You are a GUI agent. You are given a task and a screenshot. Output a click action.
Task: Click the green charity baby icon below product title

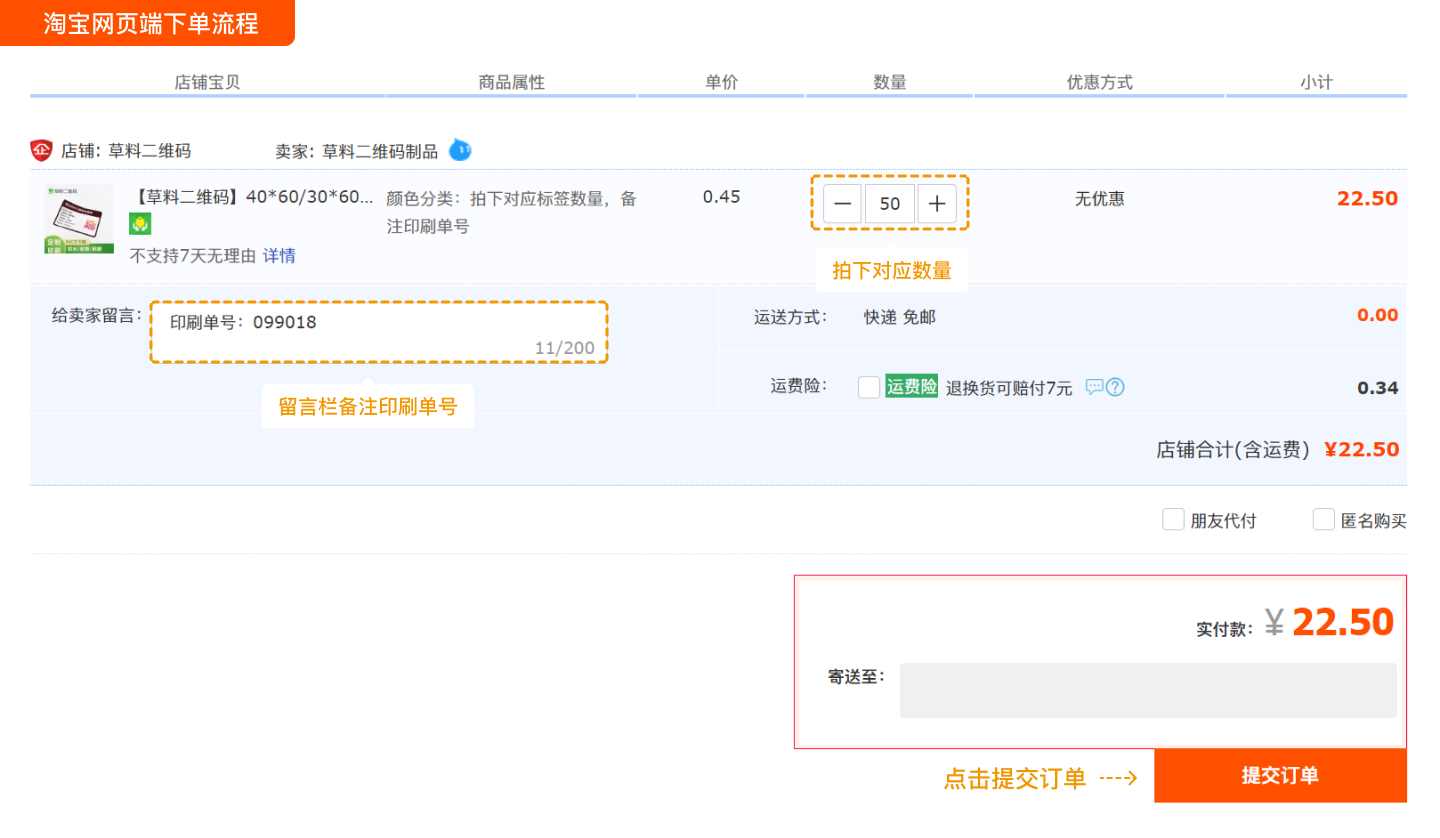[x=140, y=224]
